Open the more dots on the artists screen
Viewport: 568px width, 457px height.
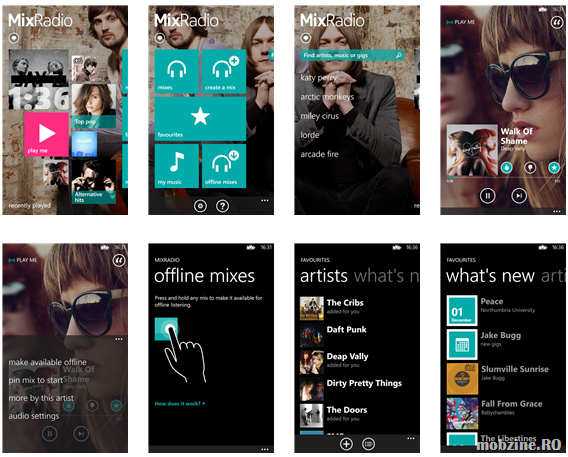(410, 439)
